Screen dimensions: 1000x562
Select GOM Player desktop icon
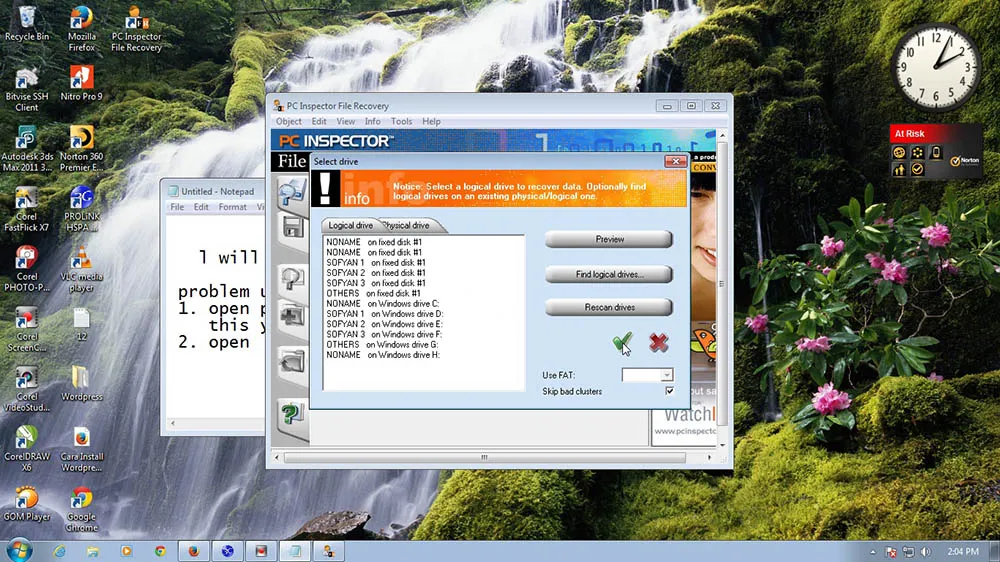tap(27, 504)
